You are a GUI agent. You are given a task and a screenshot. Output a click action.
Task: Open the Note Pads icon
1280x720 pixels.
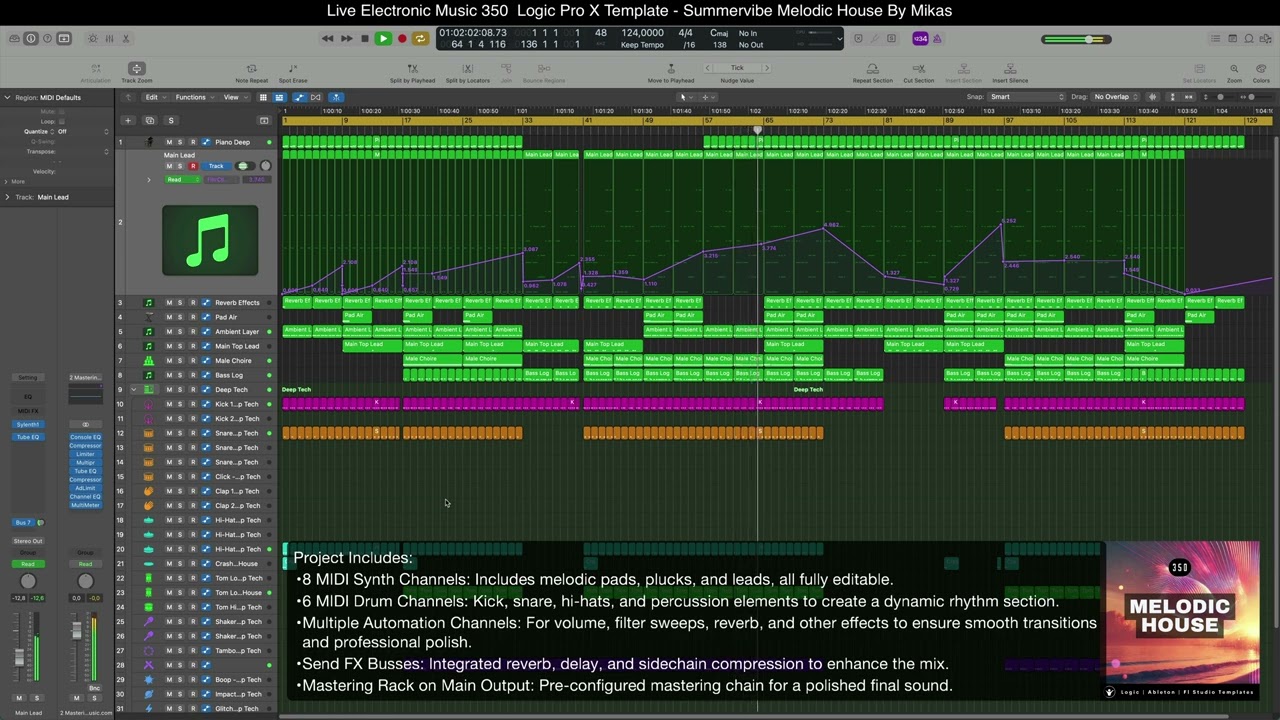coord(1233,39)
